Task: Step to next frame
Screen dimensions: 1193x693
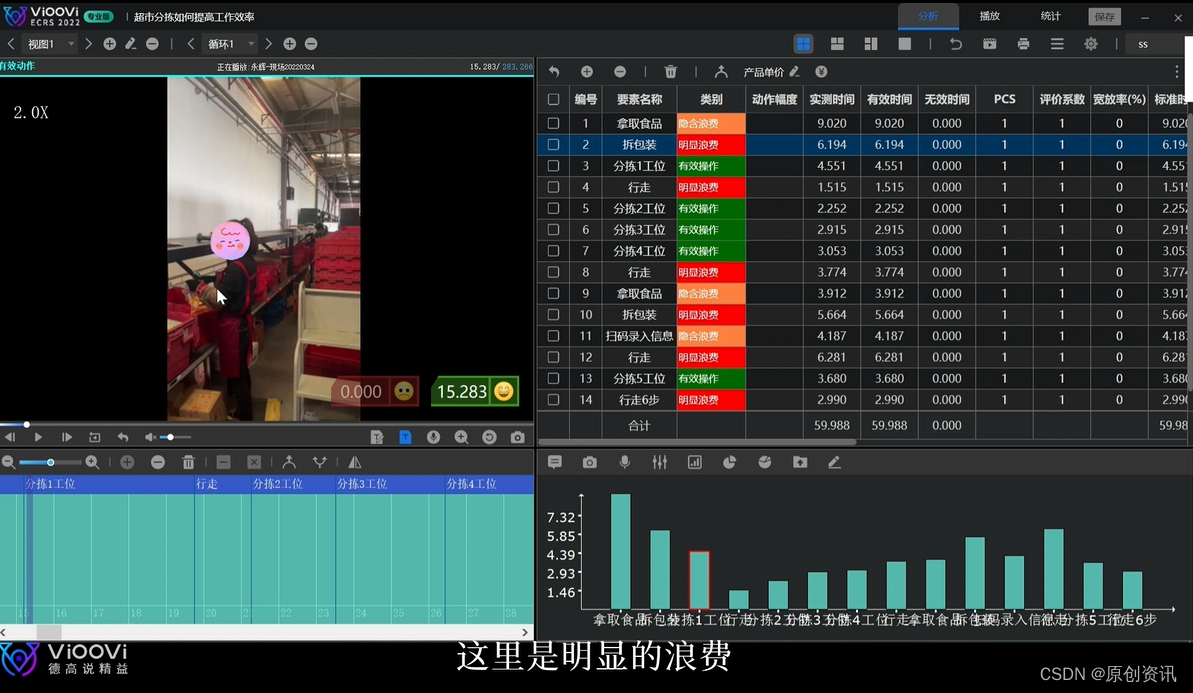Action: [x=67, y=437]
